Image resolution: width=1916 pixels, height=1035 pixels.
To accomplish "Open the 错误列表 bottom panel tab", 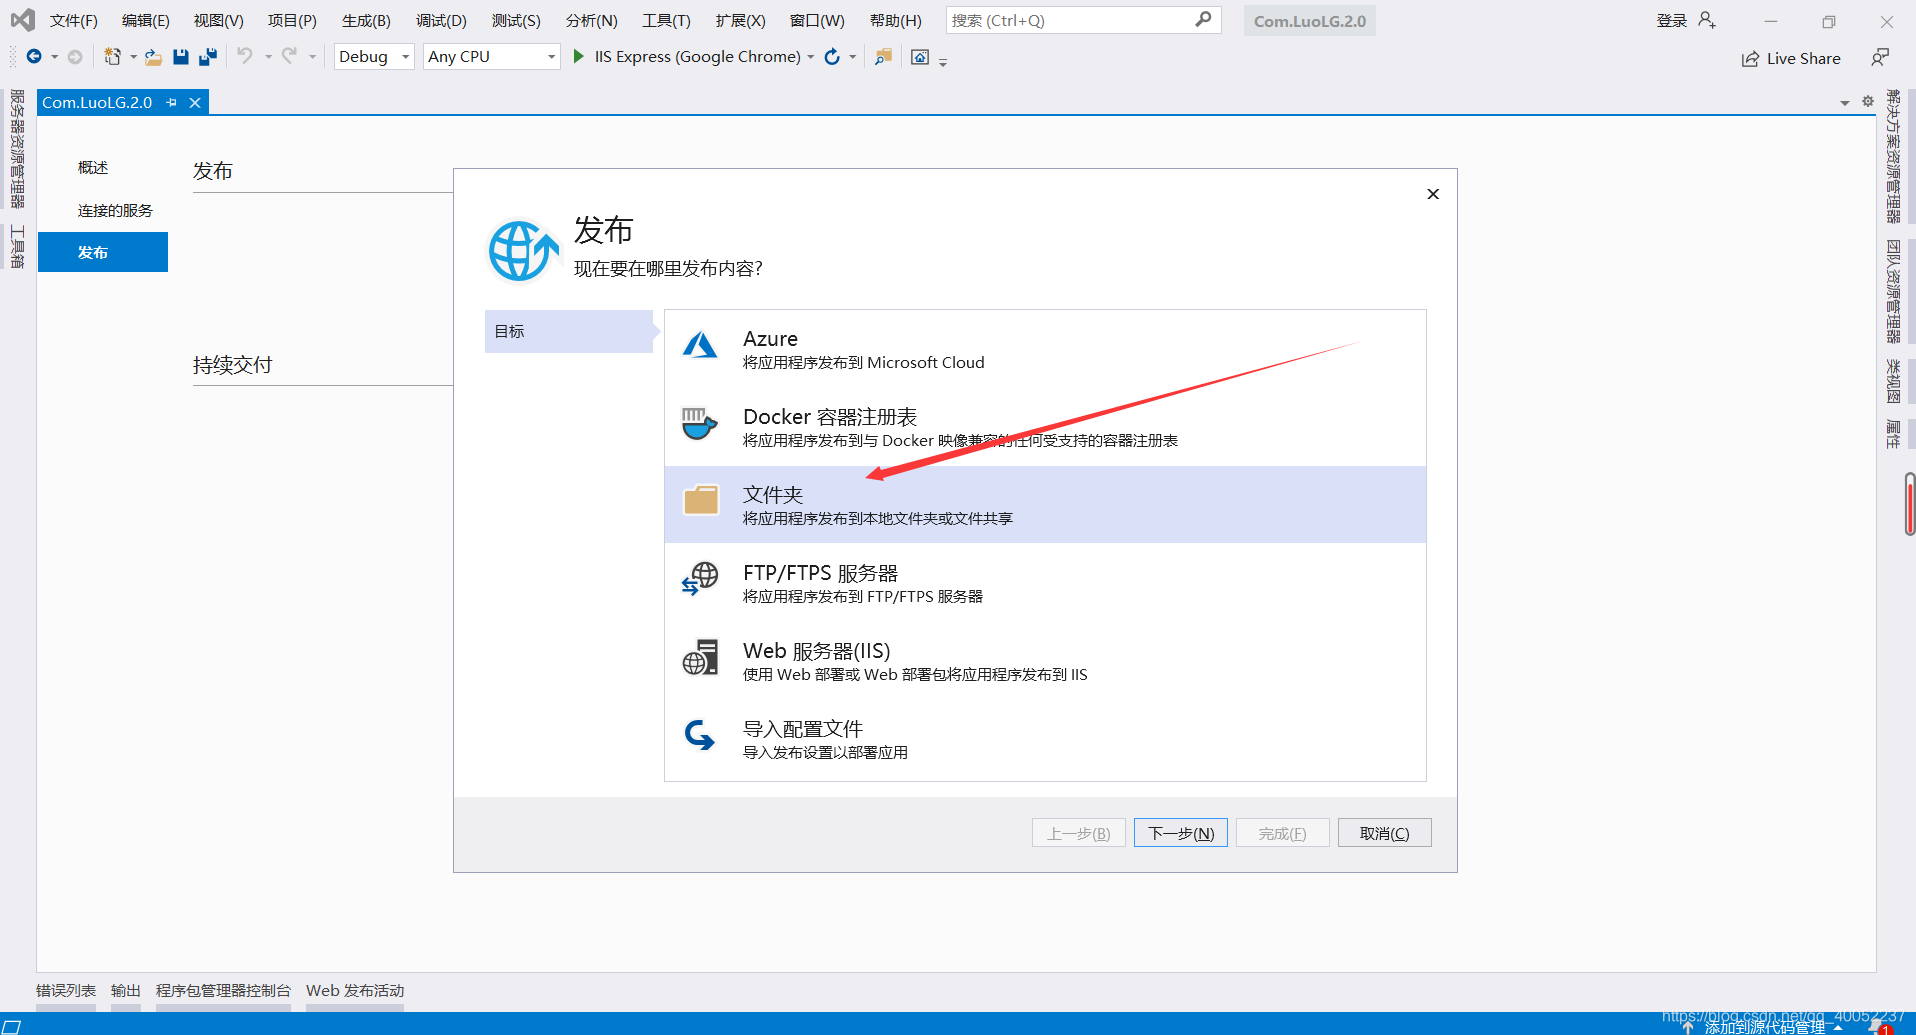I will click(x=66, y=991).
